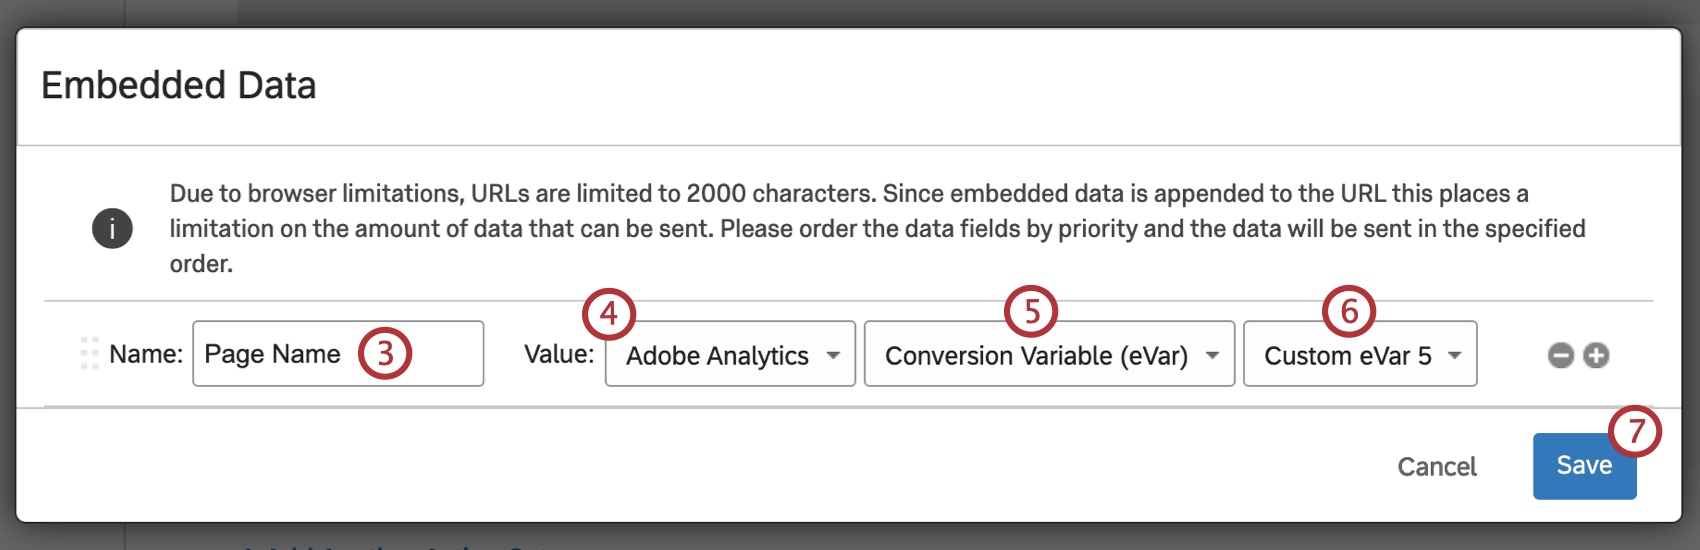Click the add field plus icon
1700x550 pixels.
(x=1596, y=355)
